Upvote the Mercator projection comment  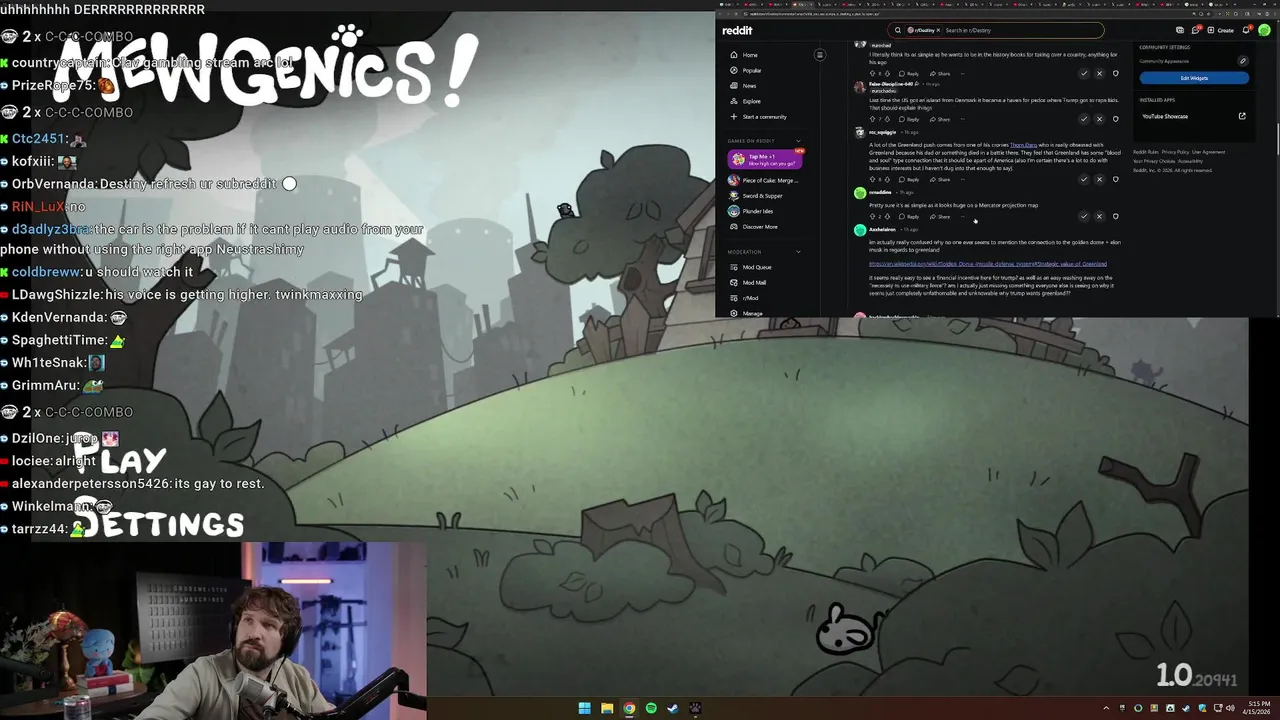click(872, 217)
